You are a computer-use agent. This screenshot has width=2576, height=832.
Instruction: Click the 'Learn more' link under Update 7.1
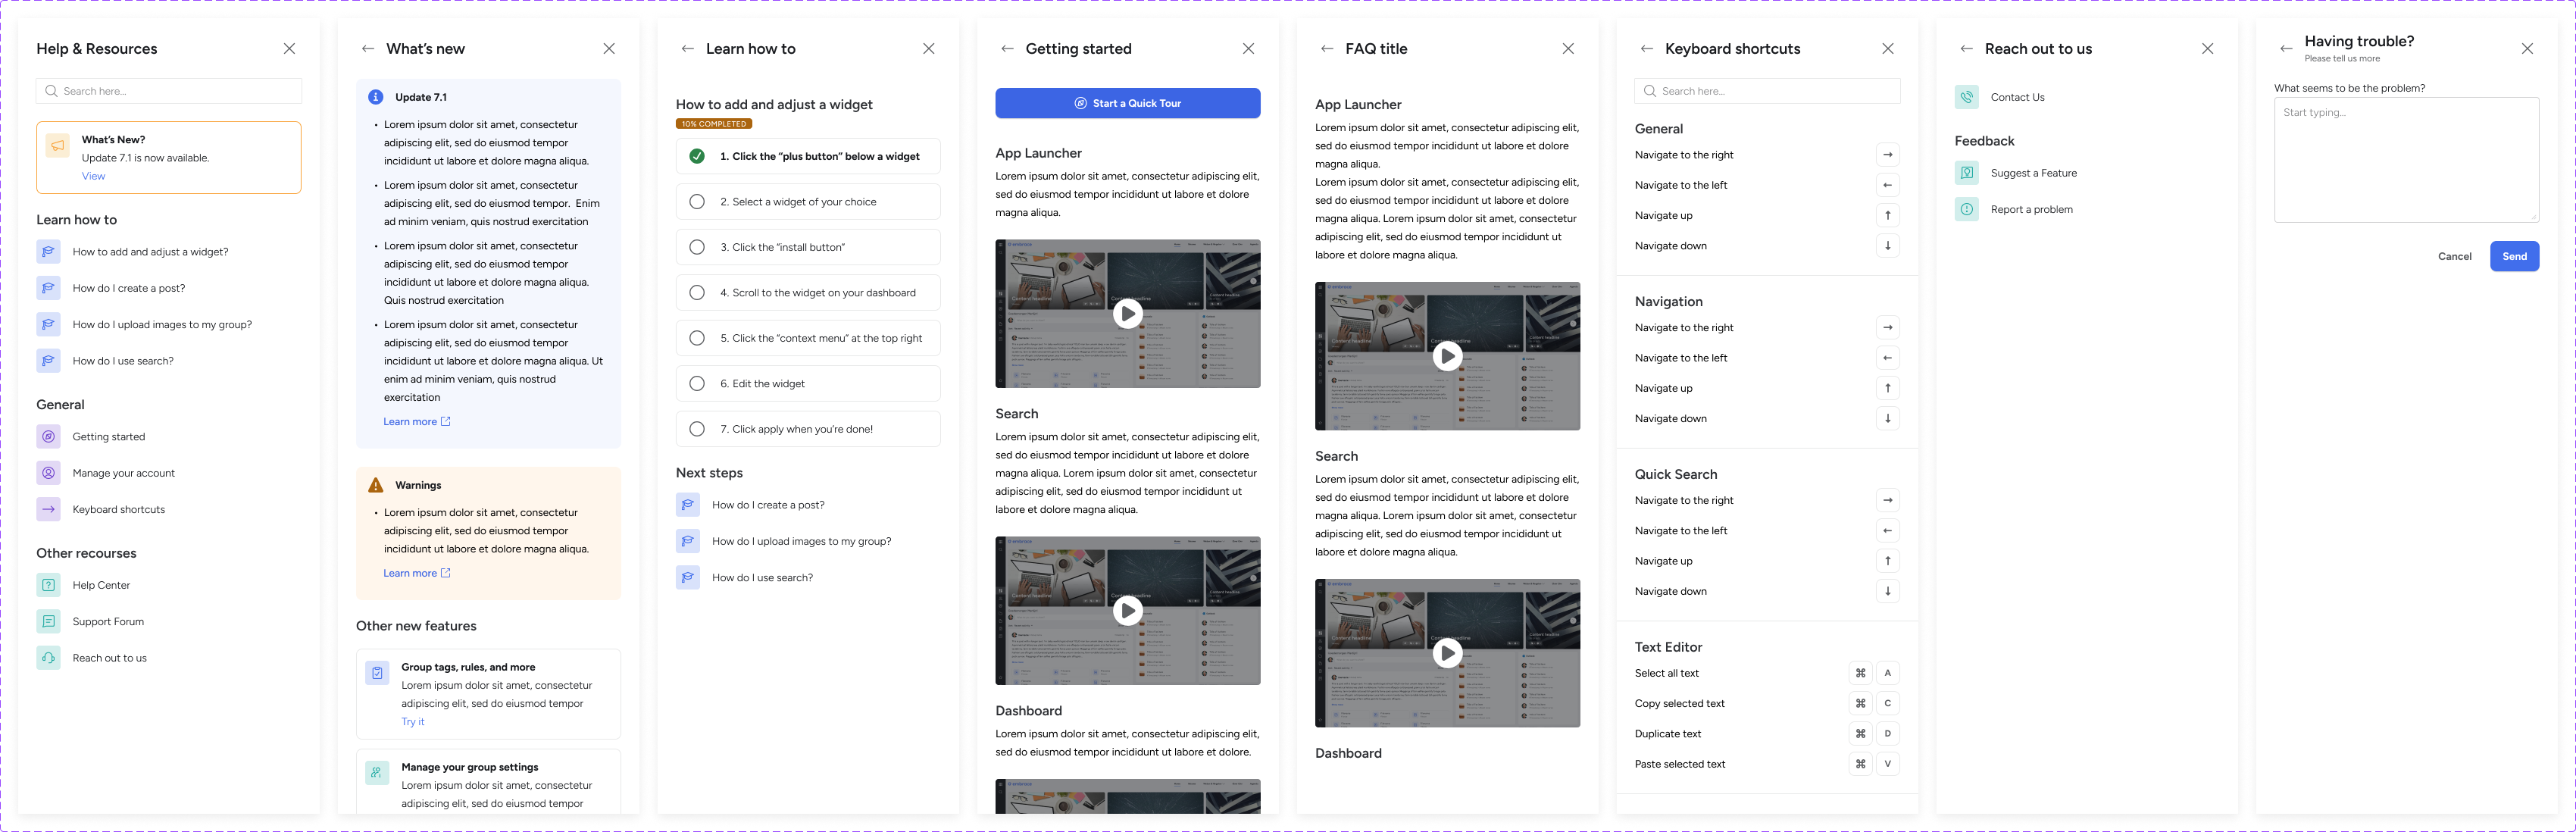click(410, 421)
